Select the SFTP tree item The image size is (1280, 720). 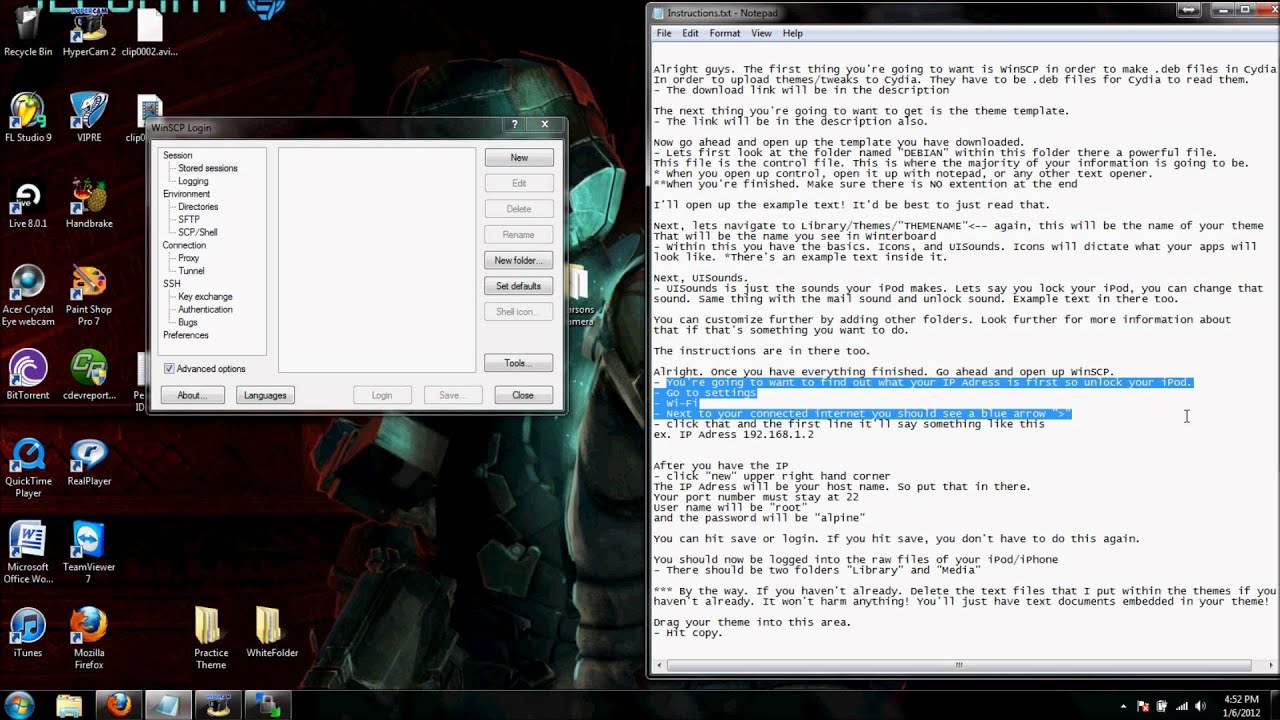pyautogui.click(x=189, y=219)
